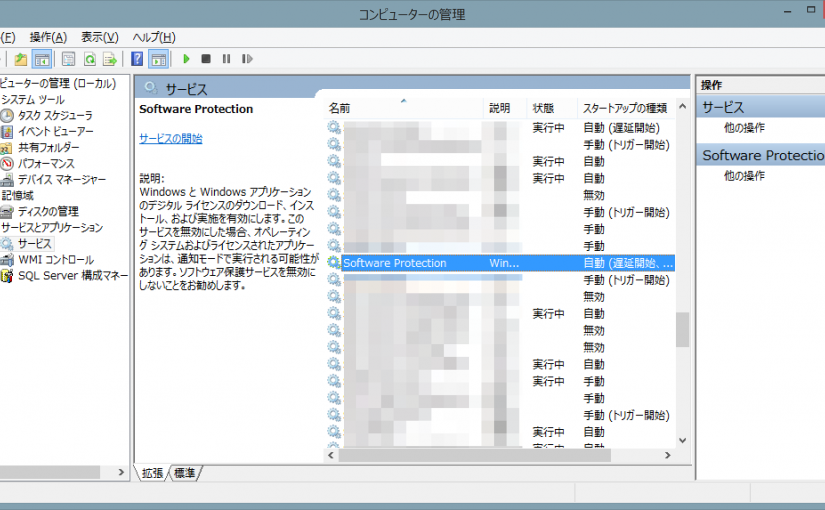The height and width of the screenshot is (510, 825).
Task: Switch to the 標準 tab
Action: 185,472
